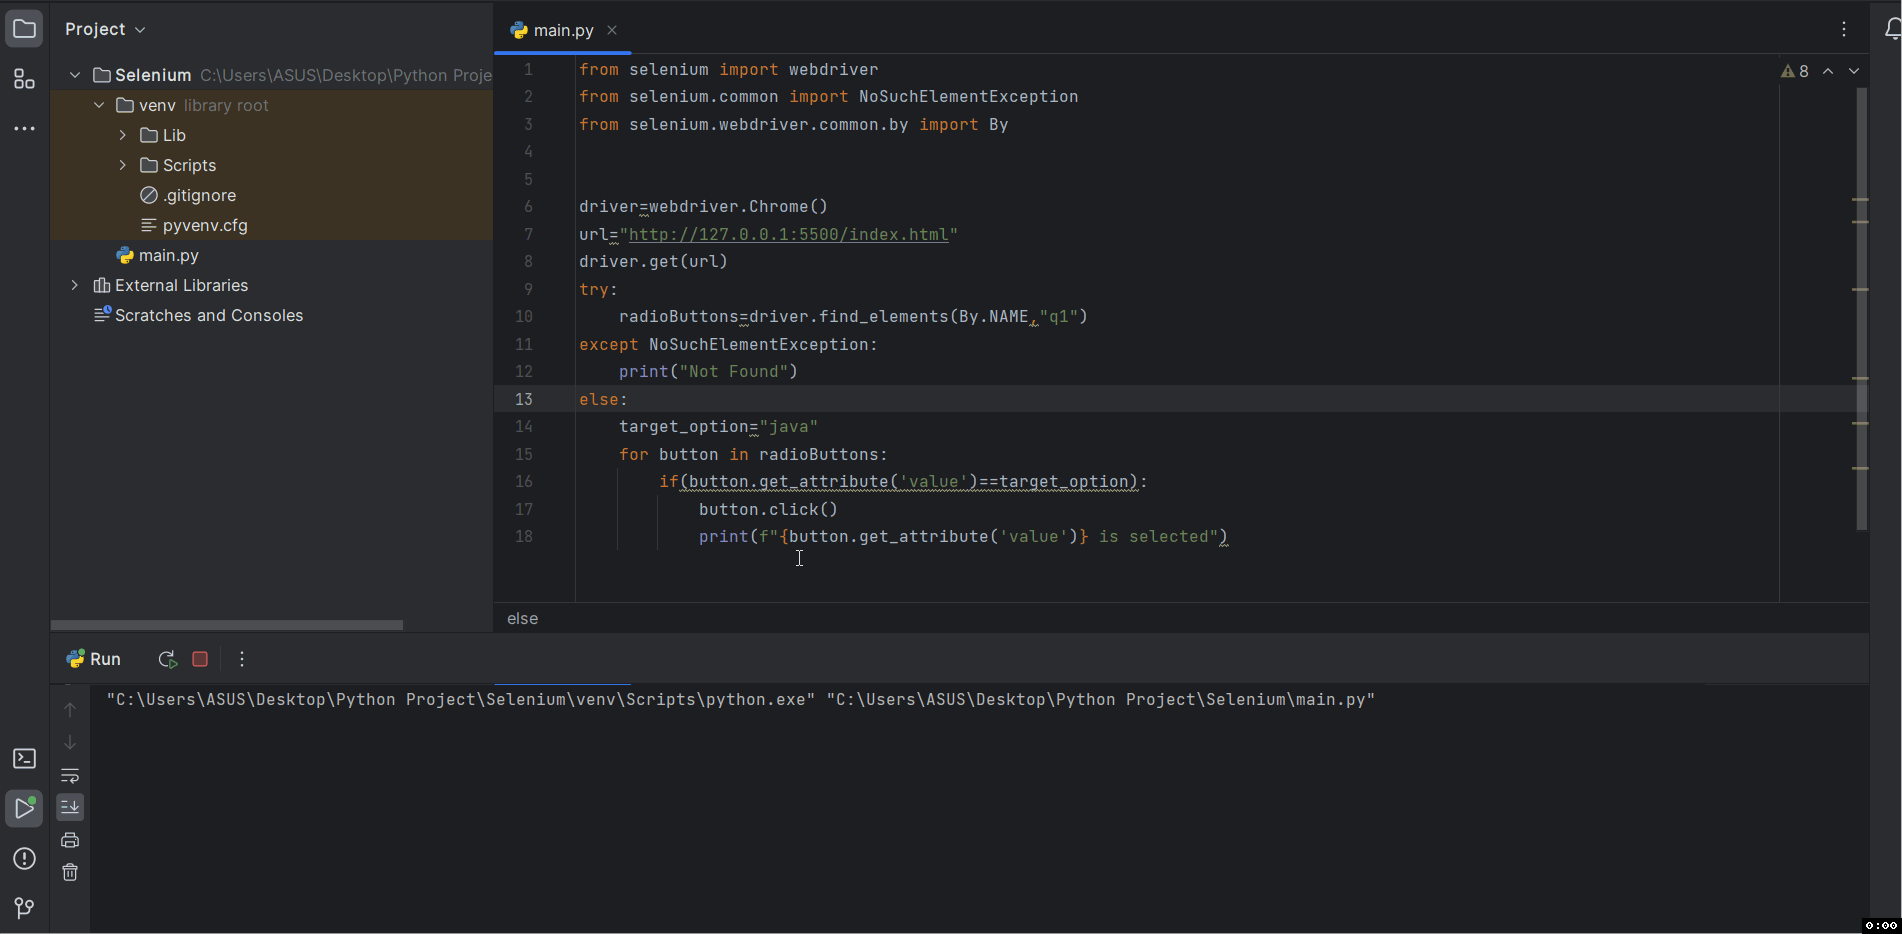Expand the Lib folder

click(x=123, y=135)
